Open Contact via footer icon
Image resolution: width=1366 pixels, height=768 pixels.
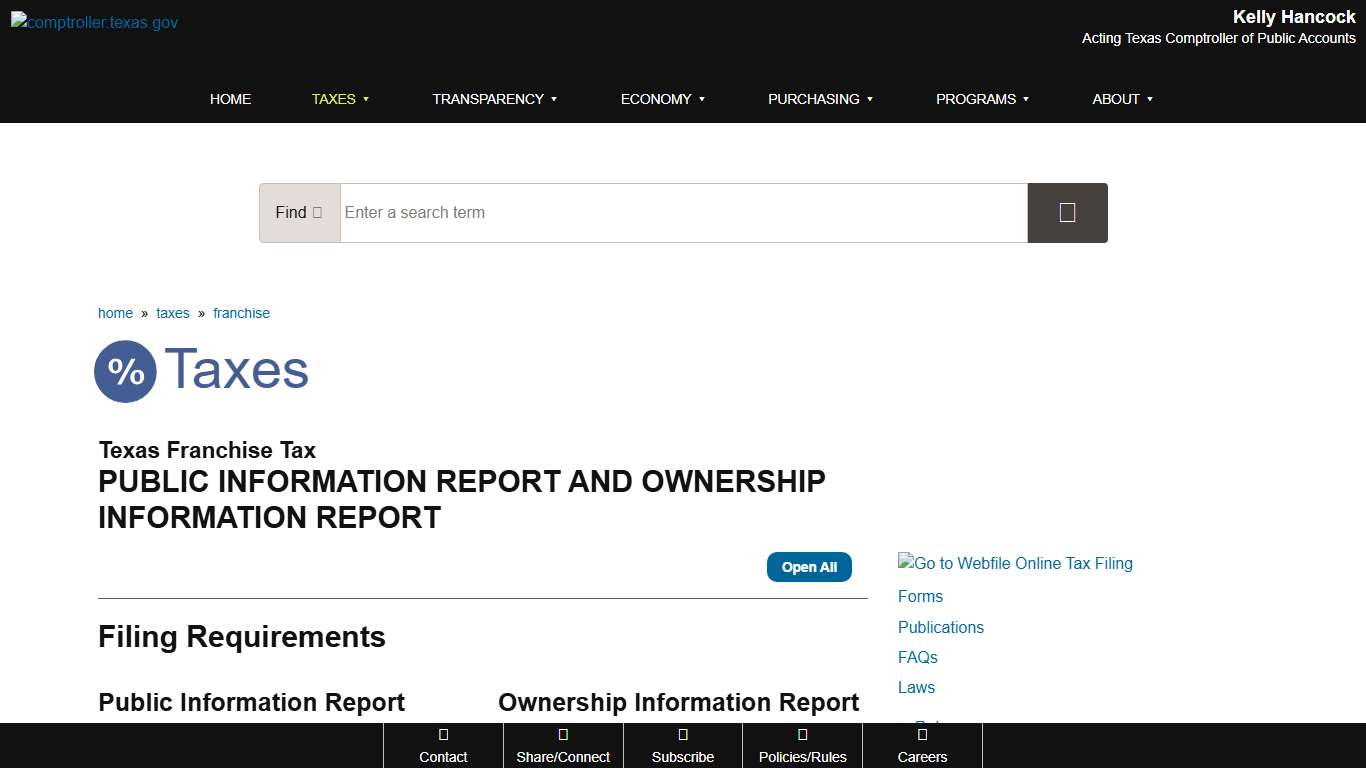(x=443, y=737)
